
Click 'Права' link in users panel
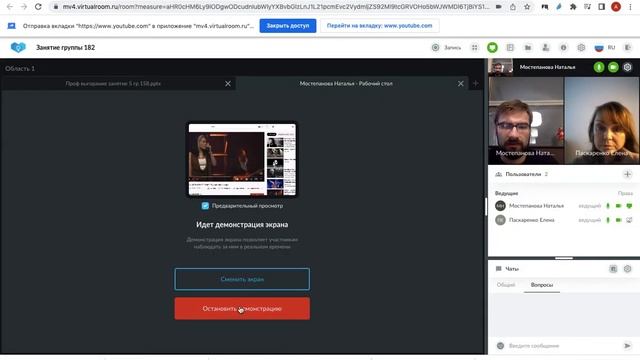click(625, 193)
